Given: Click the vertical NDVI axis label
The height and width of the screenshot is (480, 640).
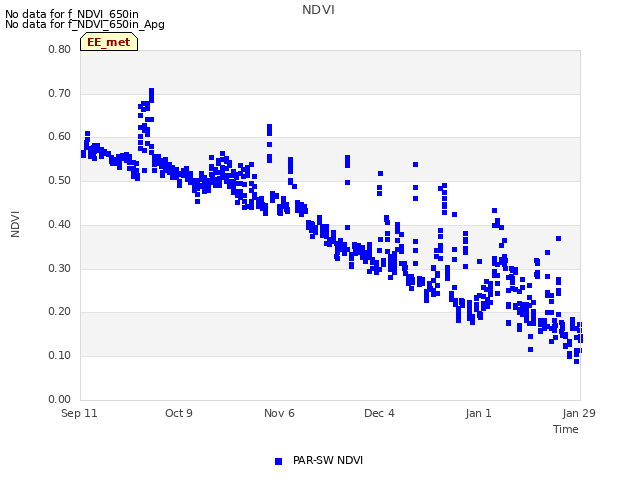Looking at the screenshot, I should [15, 224].
